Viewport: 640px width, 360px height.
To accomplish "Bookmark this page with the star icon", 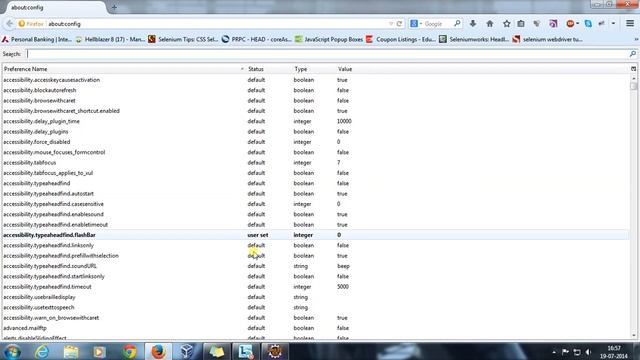I will pyautogui.click(x=507, y=24).
